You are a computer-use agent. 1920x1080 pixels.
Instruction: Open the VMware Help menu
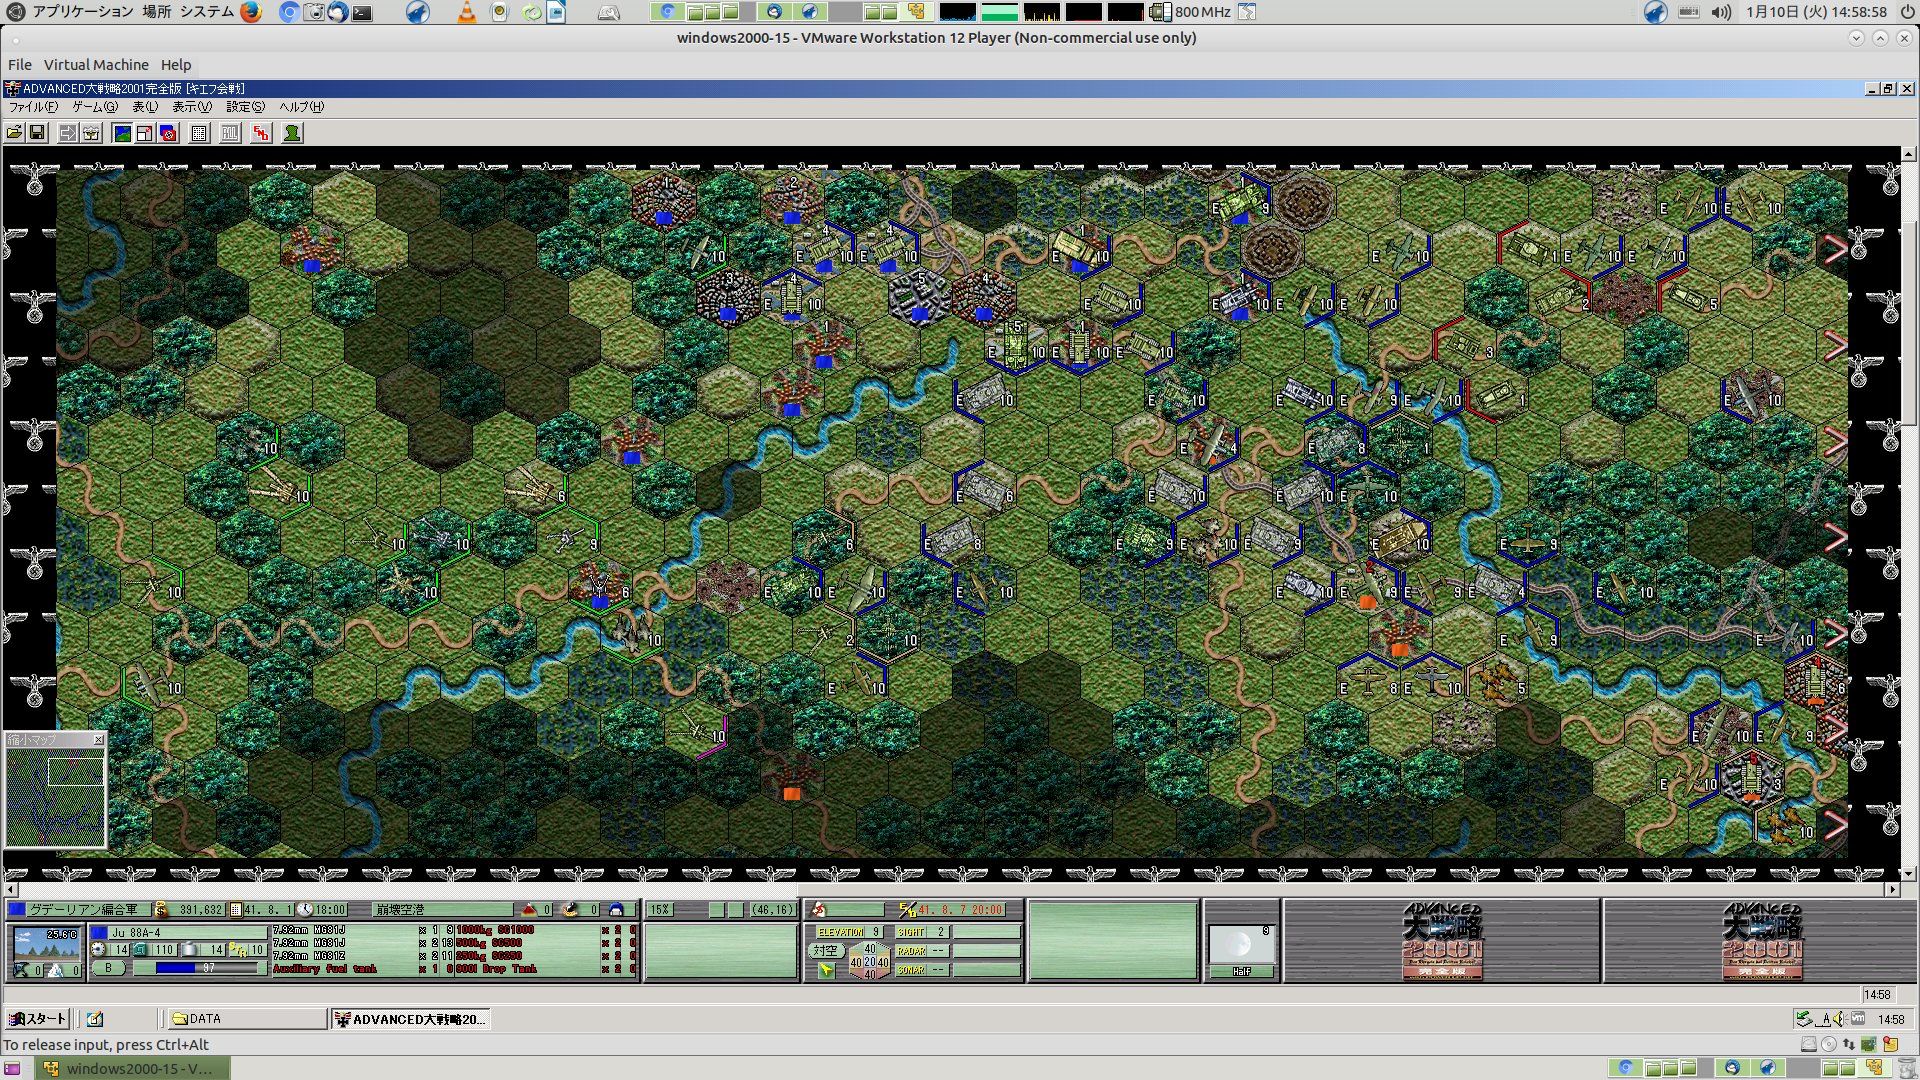coord(176,65)
